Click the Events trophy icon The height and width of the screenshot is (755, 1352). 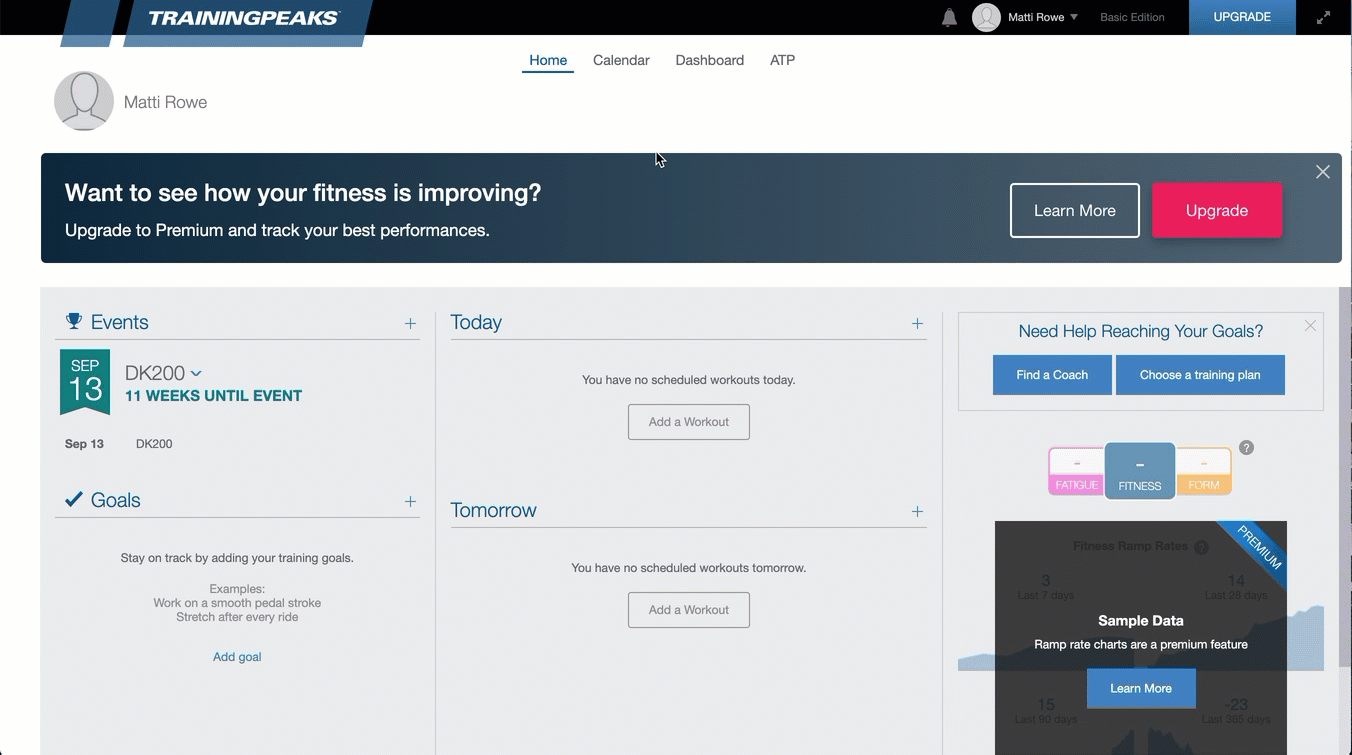point(74,321)
